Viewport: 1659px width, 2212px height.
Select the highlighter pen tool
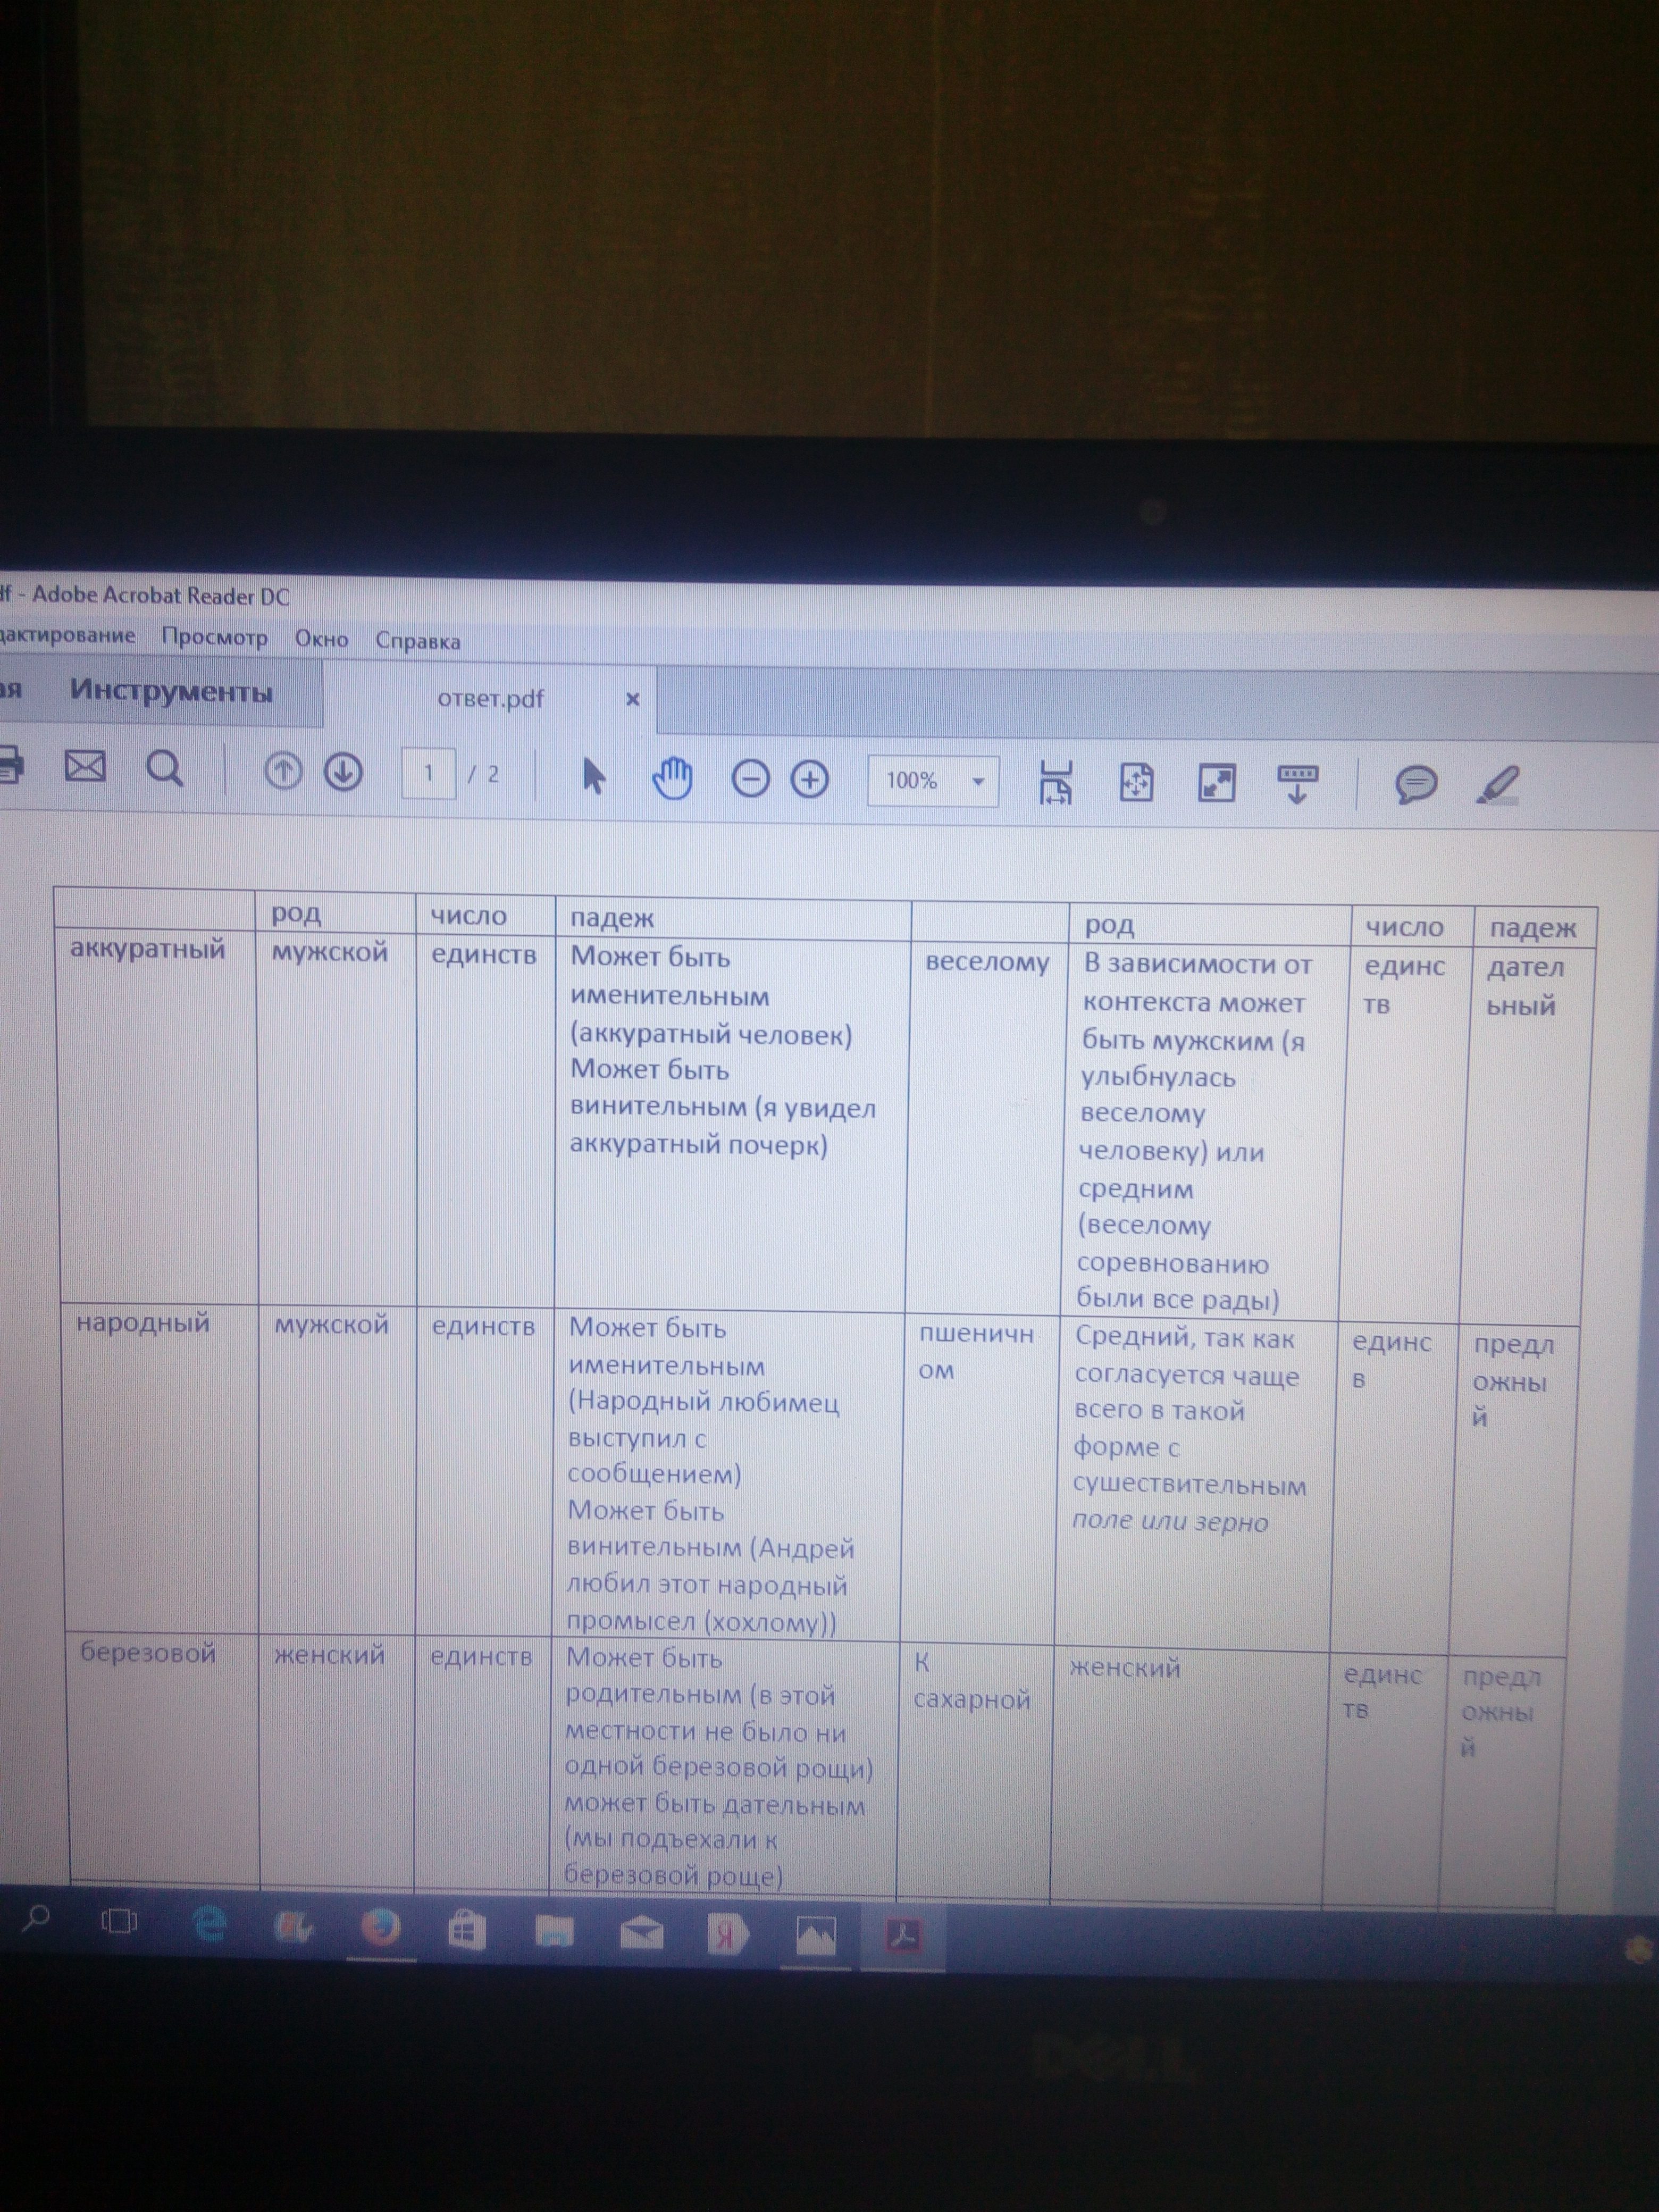pyautogui.click(x=1498, y=785)
